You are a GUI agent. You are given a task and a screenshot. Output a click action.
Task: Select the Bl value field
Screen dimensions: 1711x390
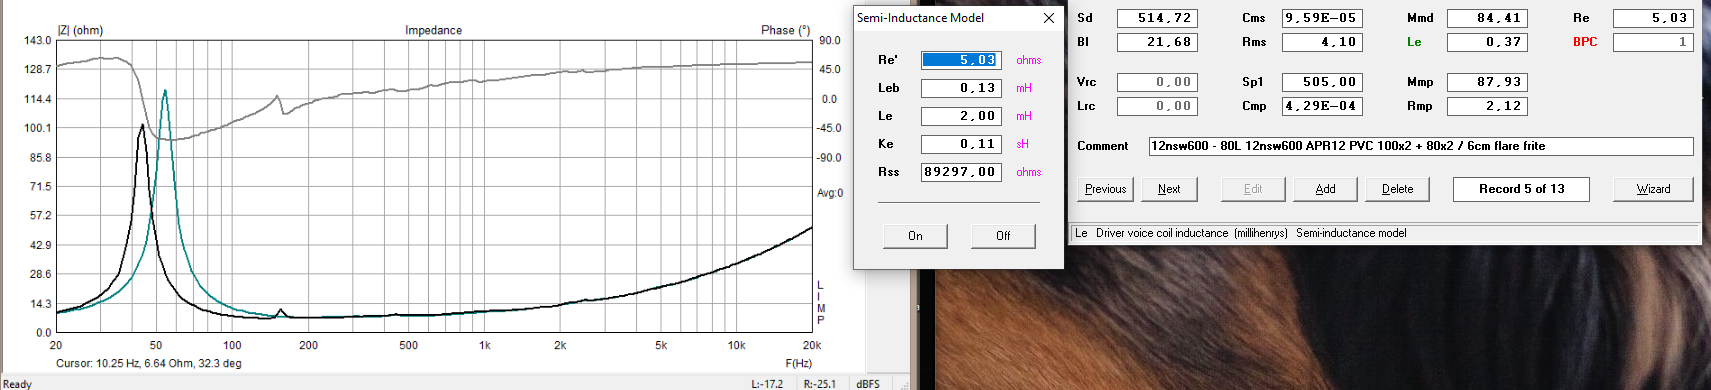[x=1157, y=42]
